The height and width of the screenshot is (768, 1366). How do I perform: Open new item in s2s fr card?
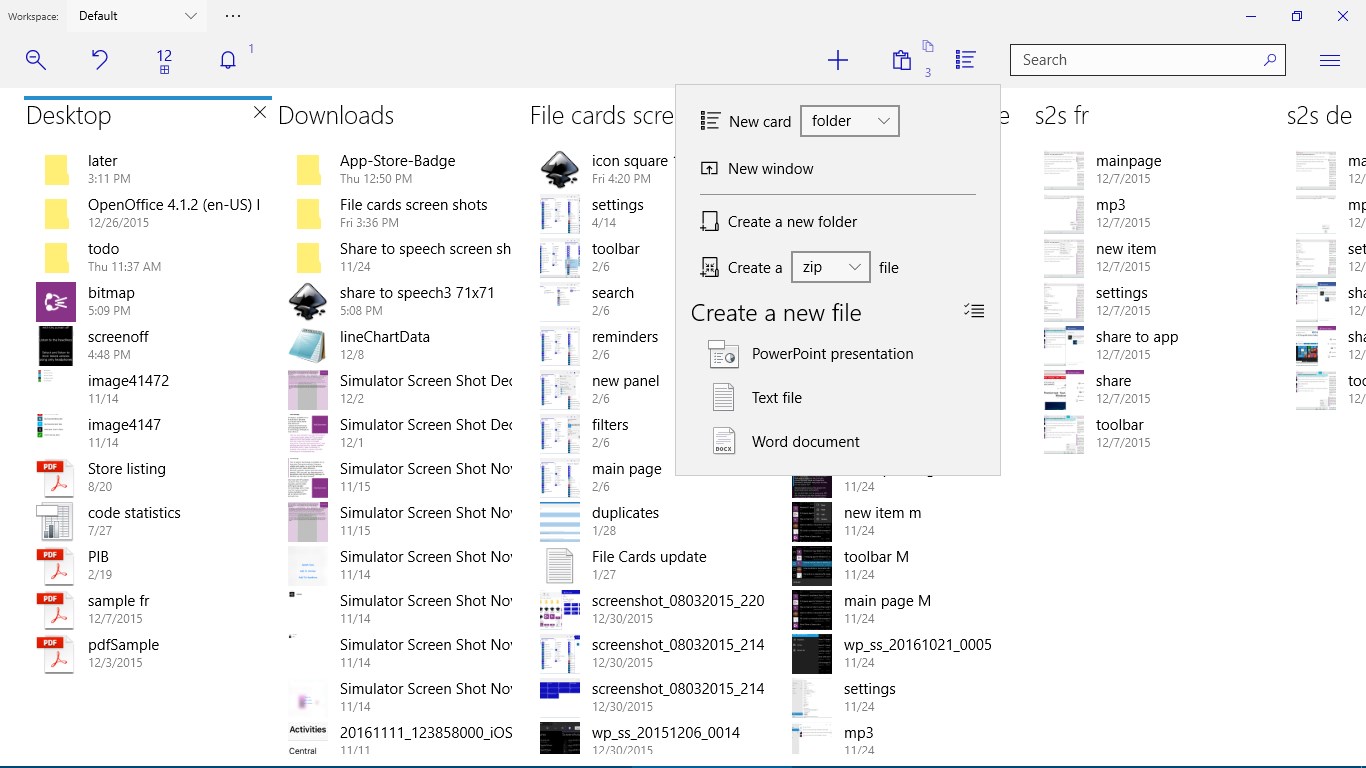(1126, 249)
